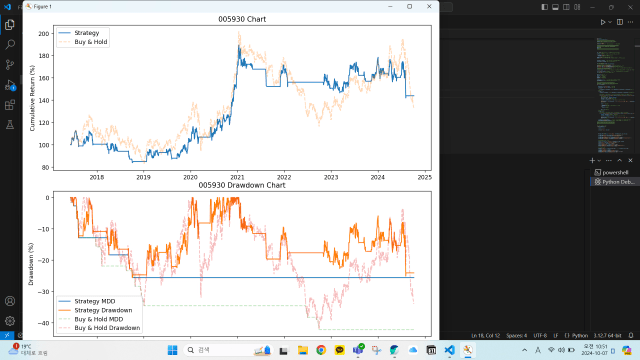Maximize the terminal panel with chevron
The image size is (640, 360).
[x=620, y=160]
